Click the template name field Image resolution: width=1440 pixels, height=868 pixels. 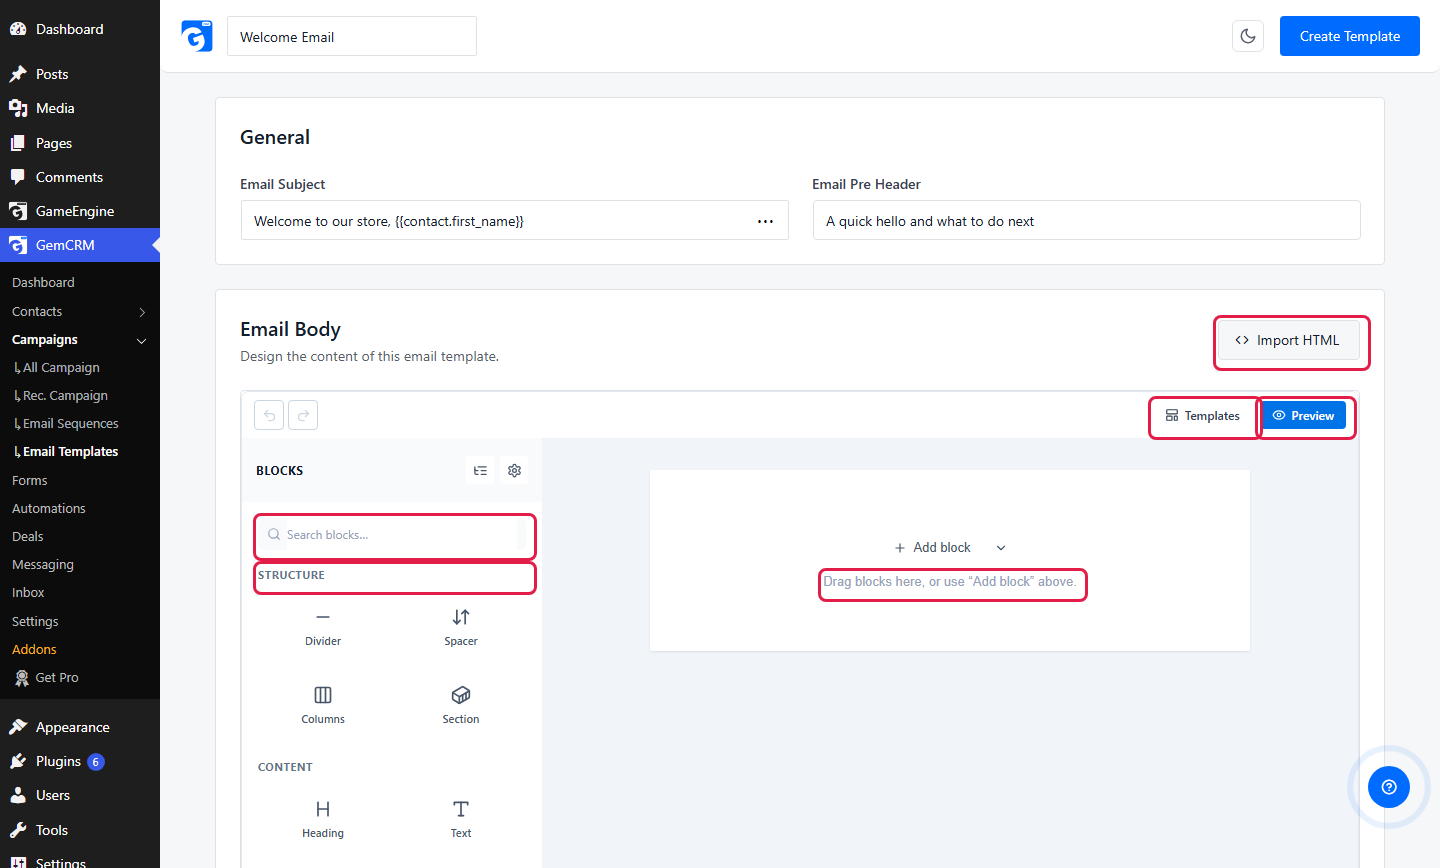(x=352, y=36)
